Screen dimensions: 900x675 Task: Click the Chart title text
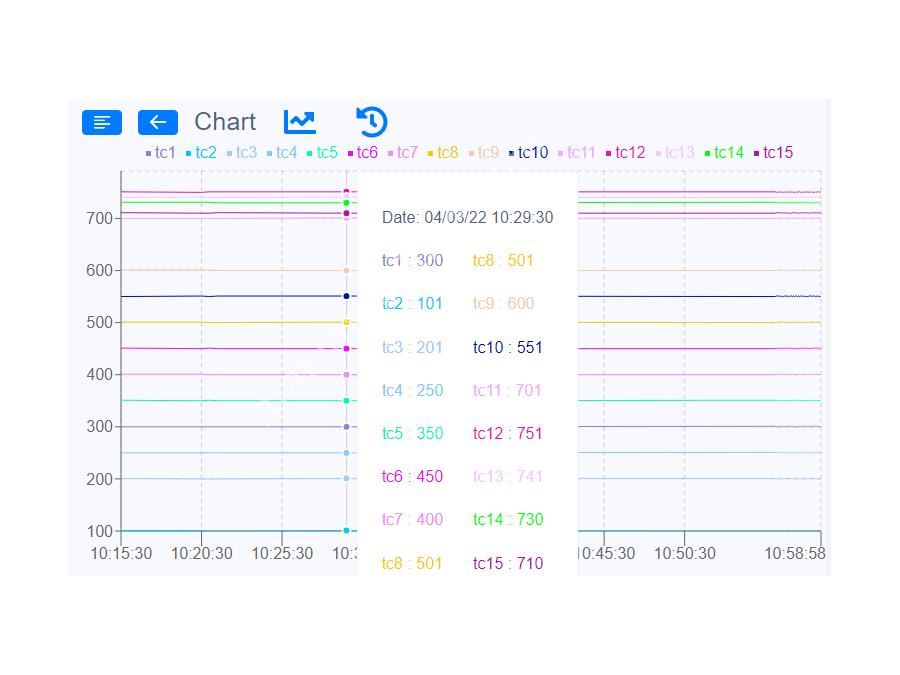pos(225,122)
